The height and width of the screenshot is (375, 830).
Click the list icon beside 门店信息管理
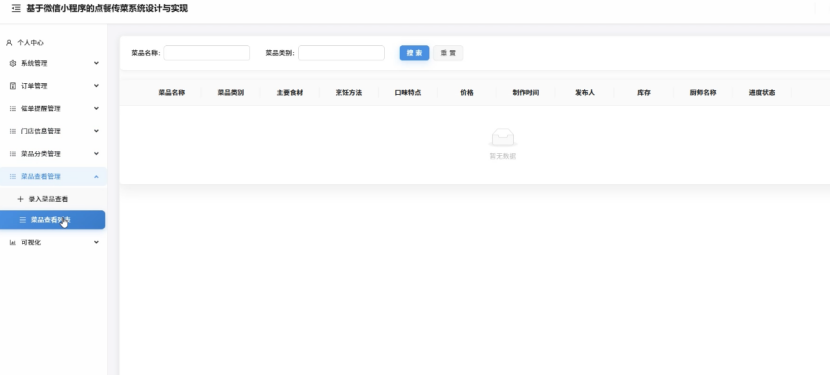click(x=13, y=131)
